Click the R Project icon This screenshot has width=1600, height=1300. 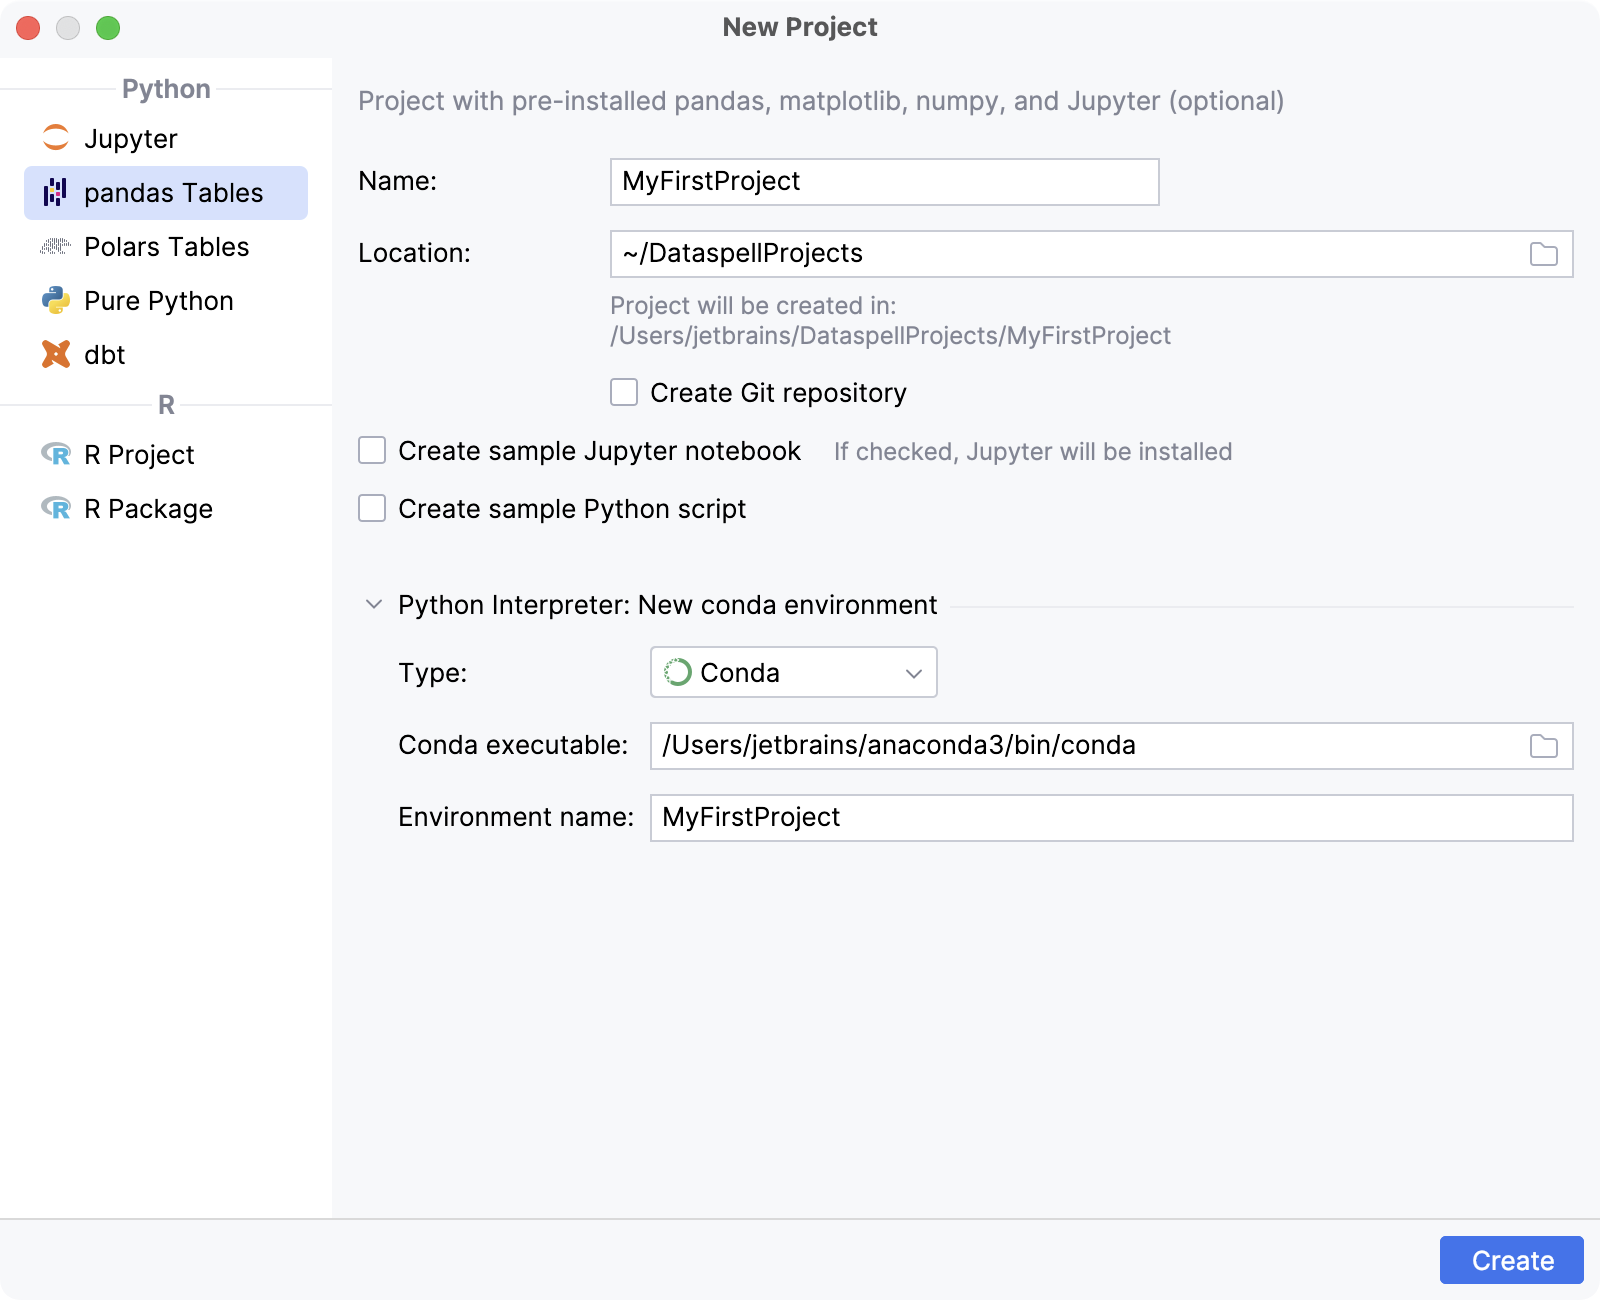(58, 454)
